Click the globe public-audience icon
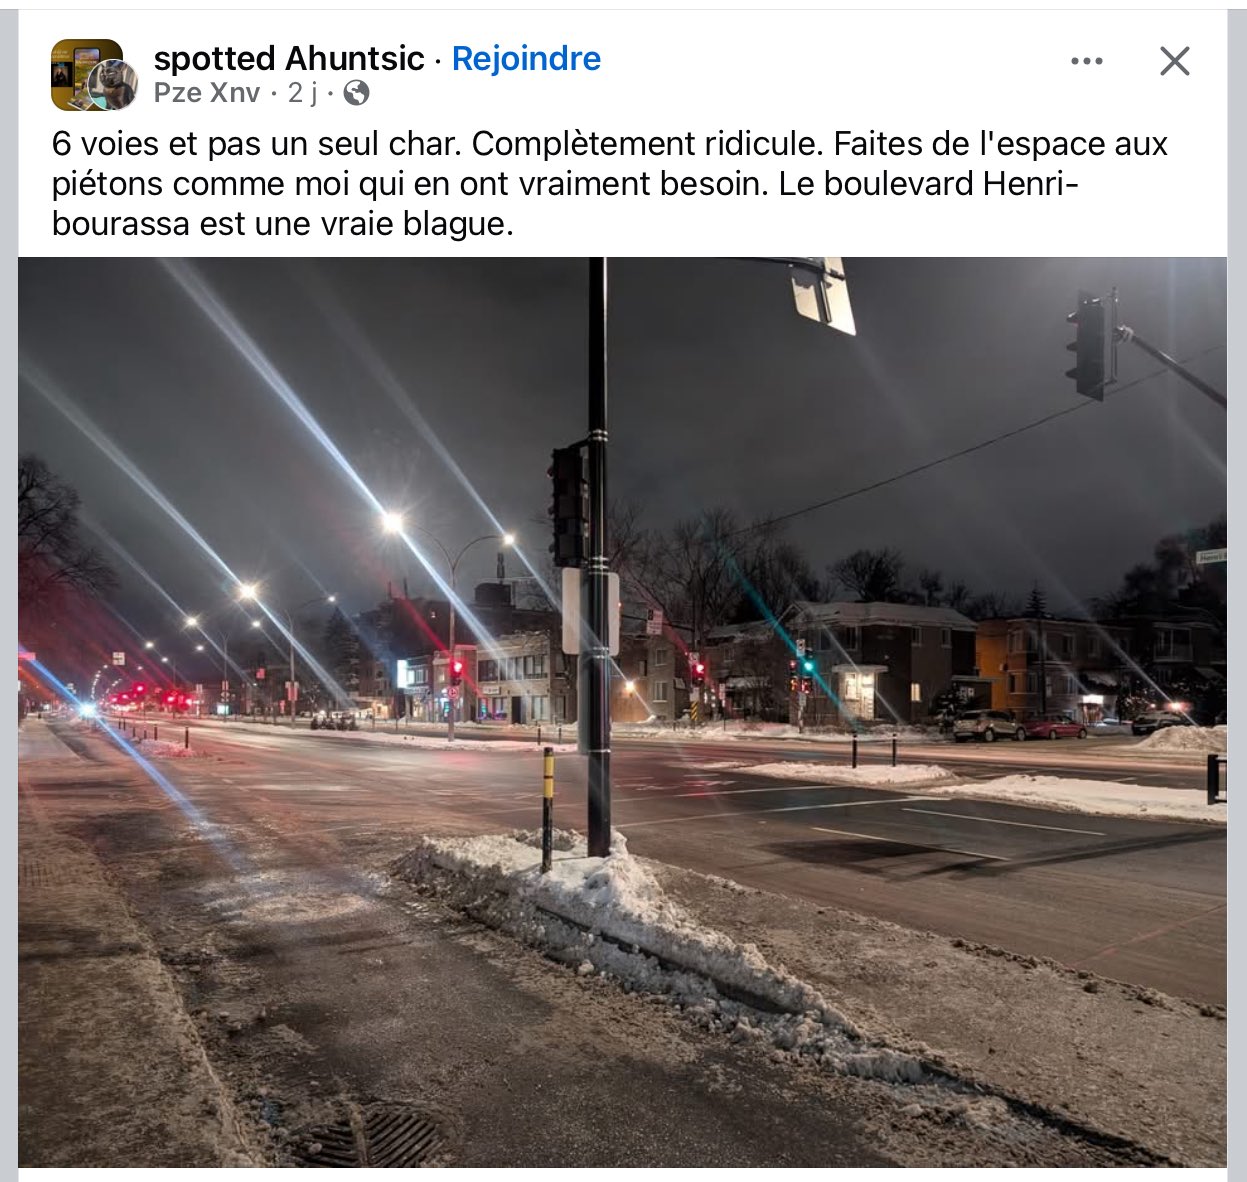 click(x=356, y=93)
